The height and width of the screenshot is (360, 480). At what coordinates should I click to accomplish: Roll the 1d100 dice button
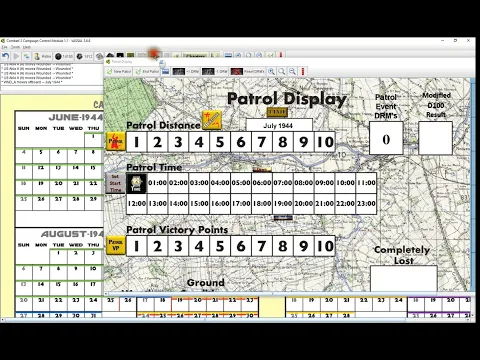64,56
